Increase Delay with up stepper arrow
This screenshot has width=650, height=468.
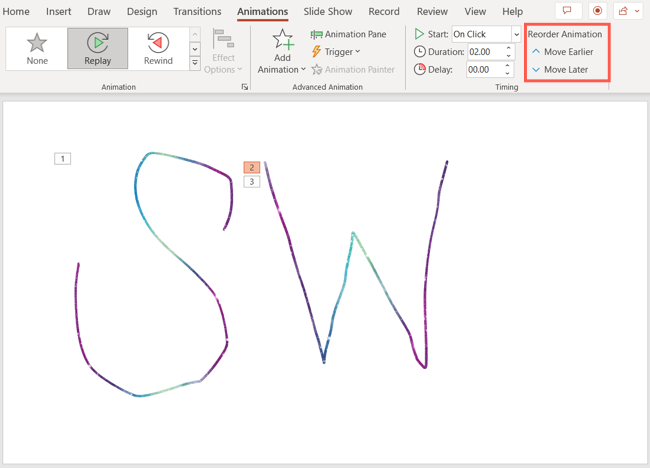point(508,66)
